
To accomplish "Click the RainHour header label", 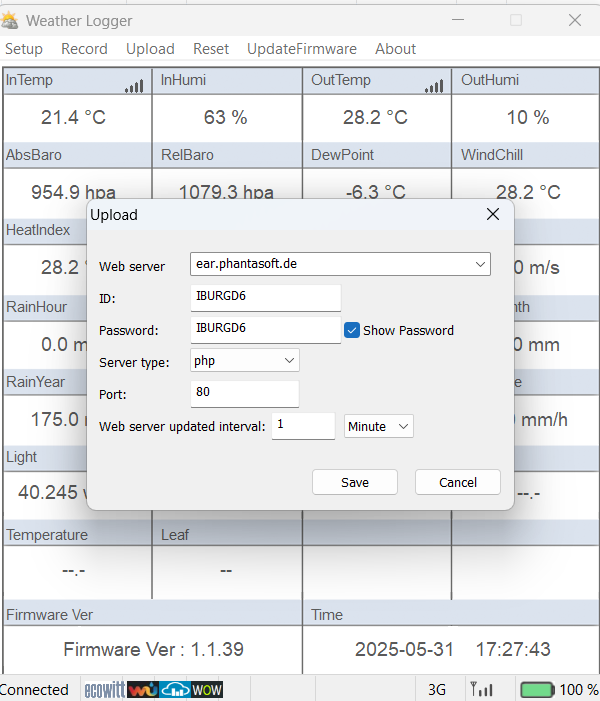I will pos(36,307).
